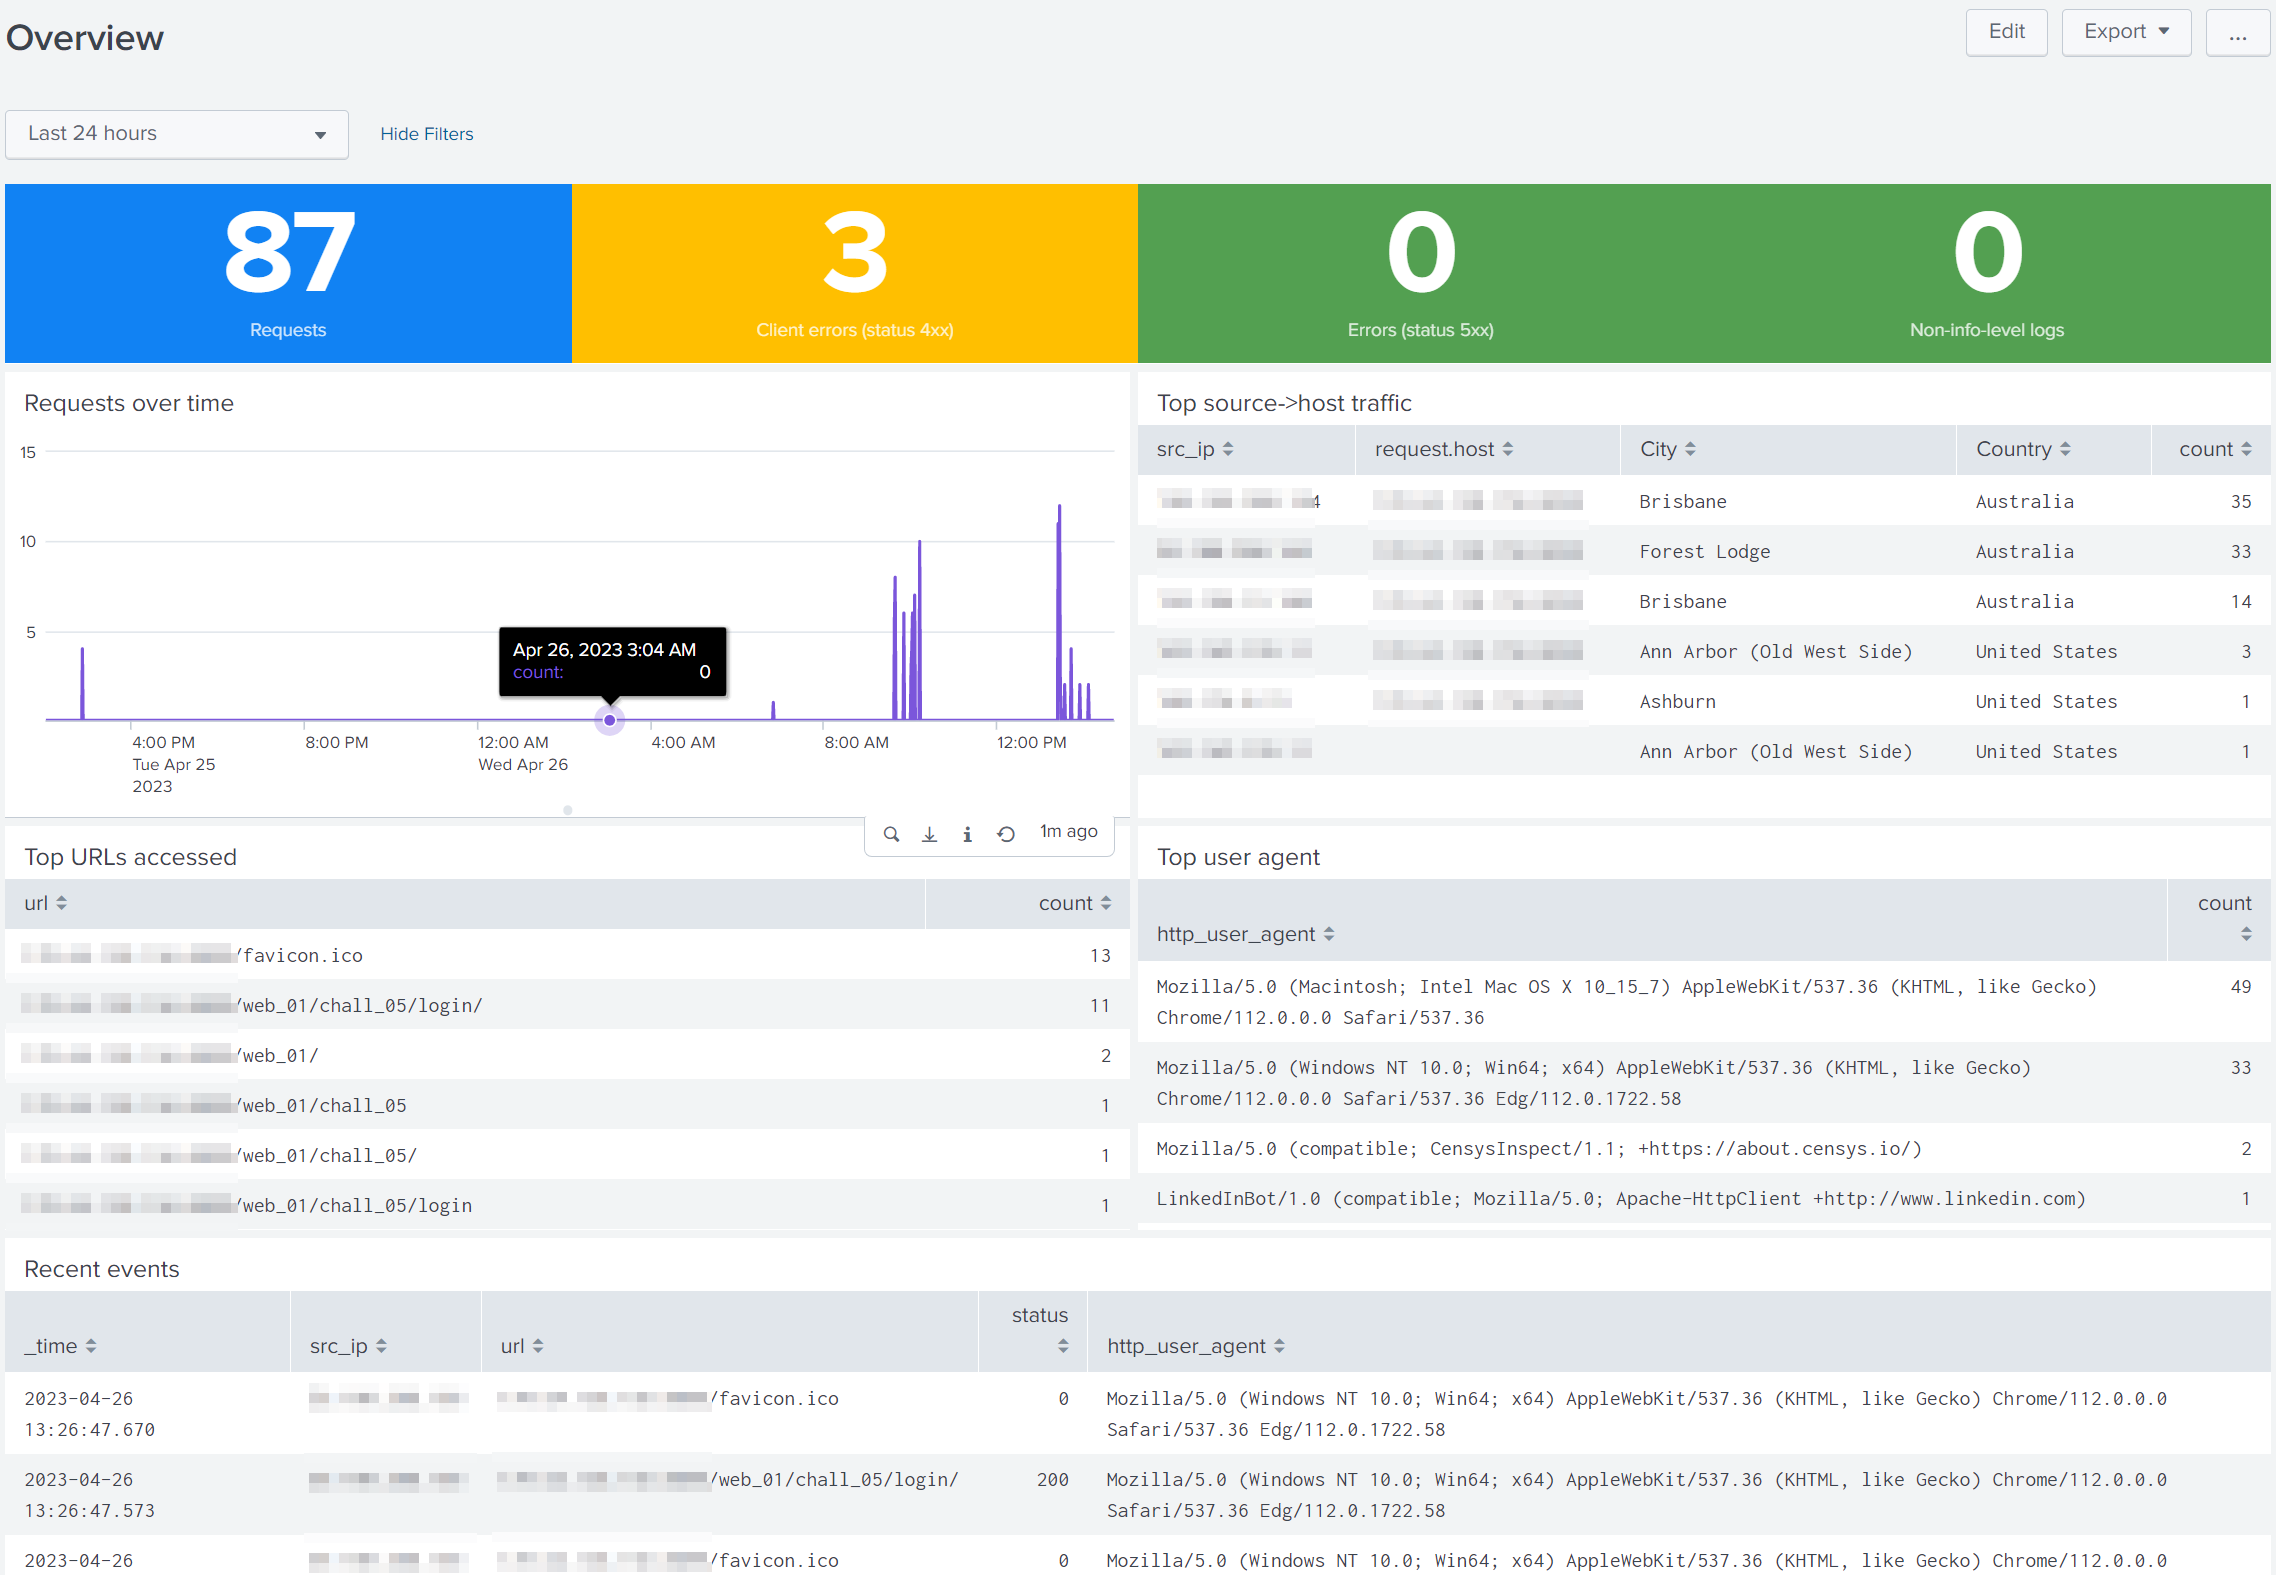Click the Errors status 5xx tile
This screenshot has width=2276, height=1575.
tap(1421, 273)
